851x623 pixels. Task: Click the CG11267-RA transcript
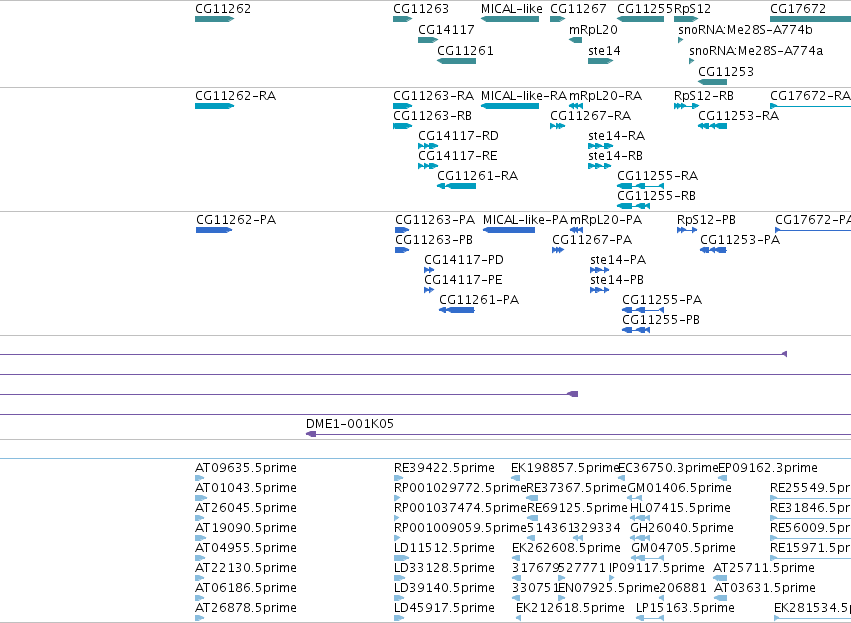(557, 126)
